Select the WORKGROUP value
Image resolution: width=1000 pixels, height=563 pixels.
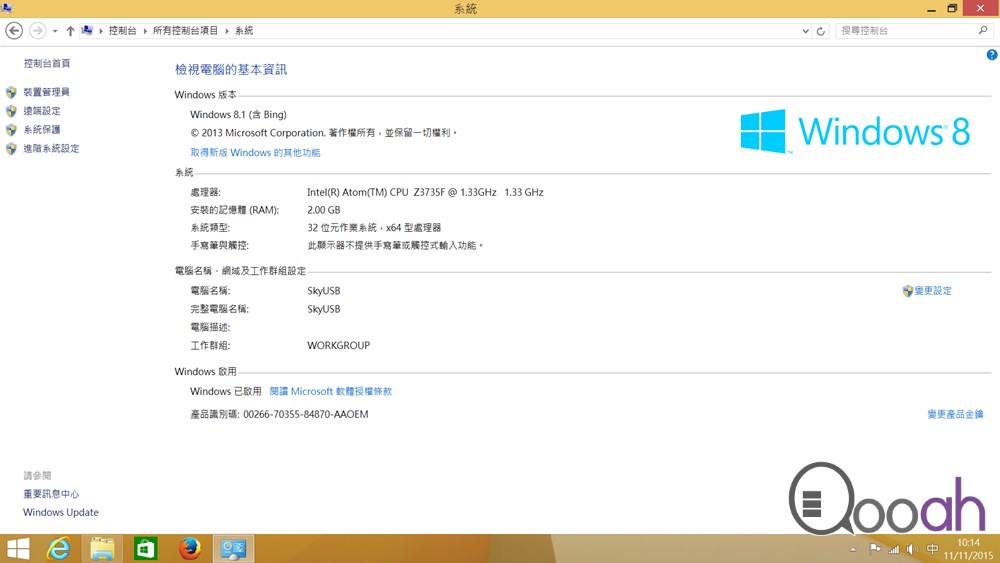339,345
